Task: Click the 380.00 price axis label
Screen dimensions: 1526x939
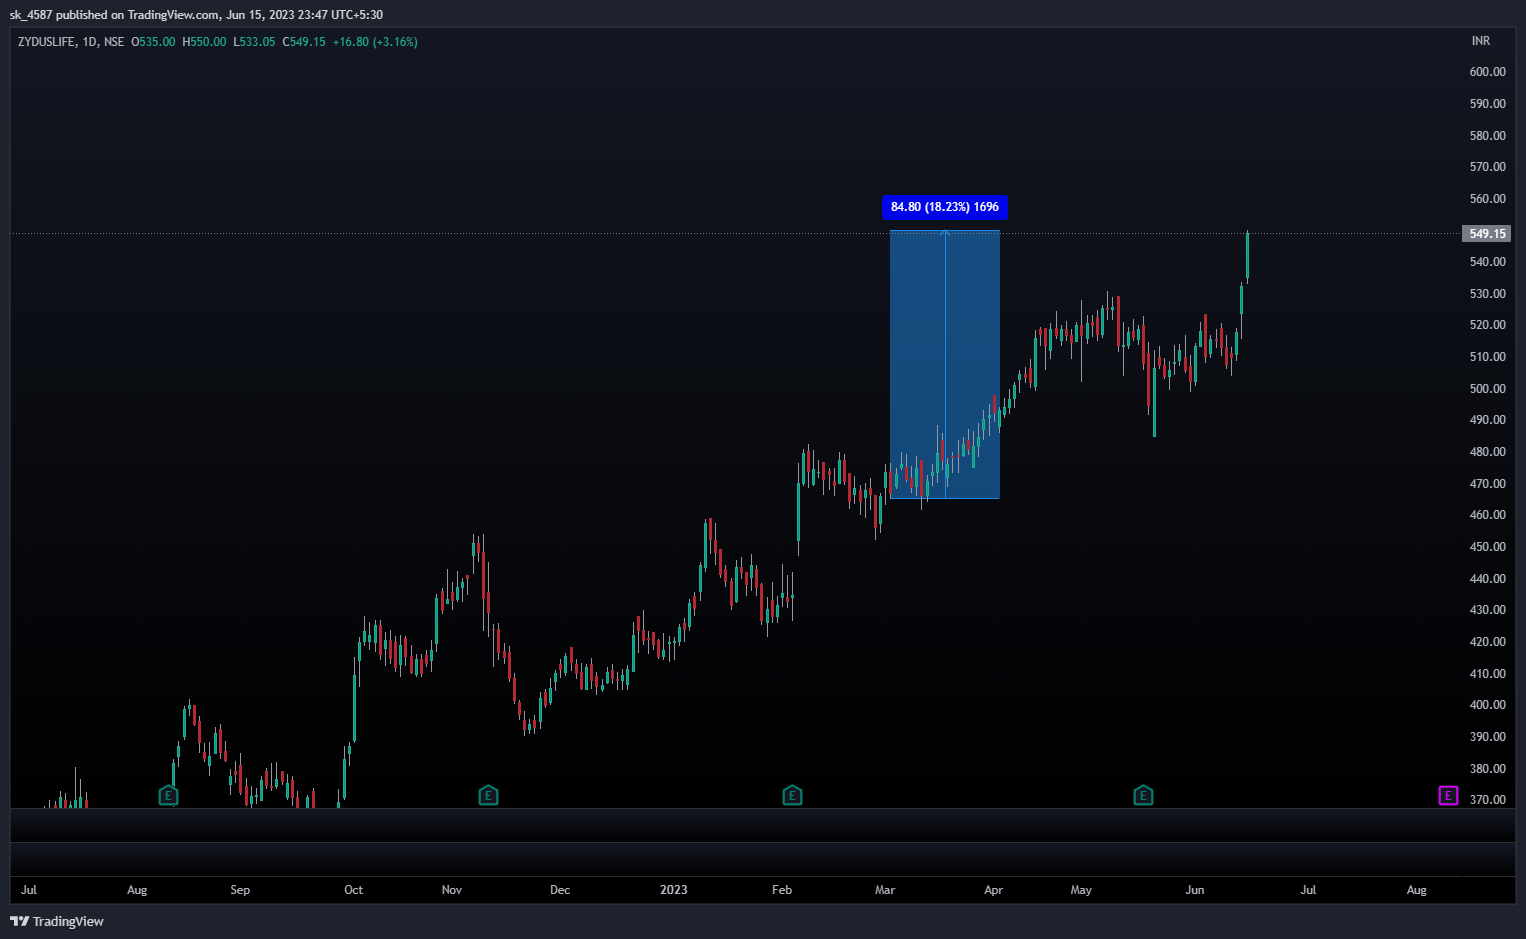Action: coord(1487,769)
